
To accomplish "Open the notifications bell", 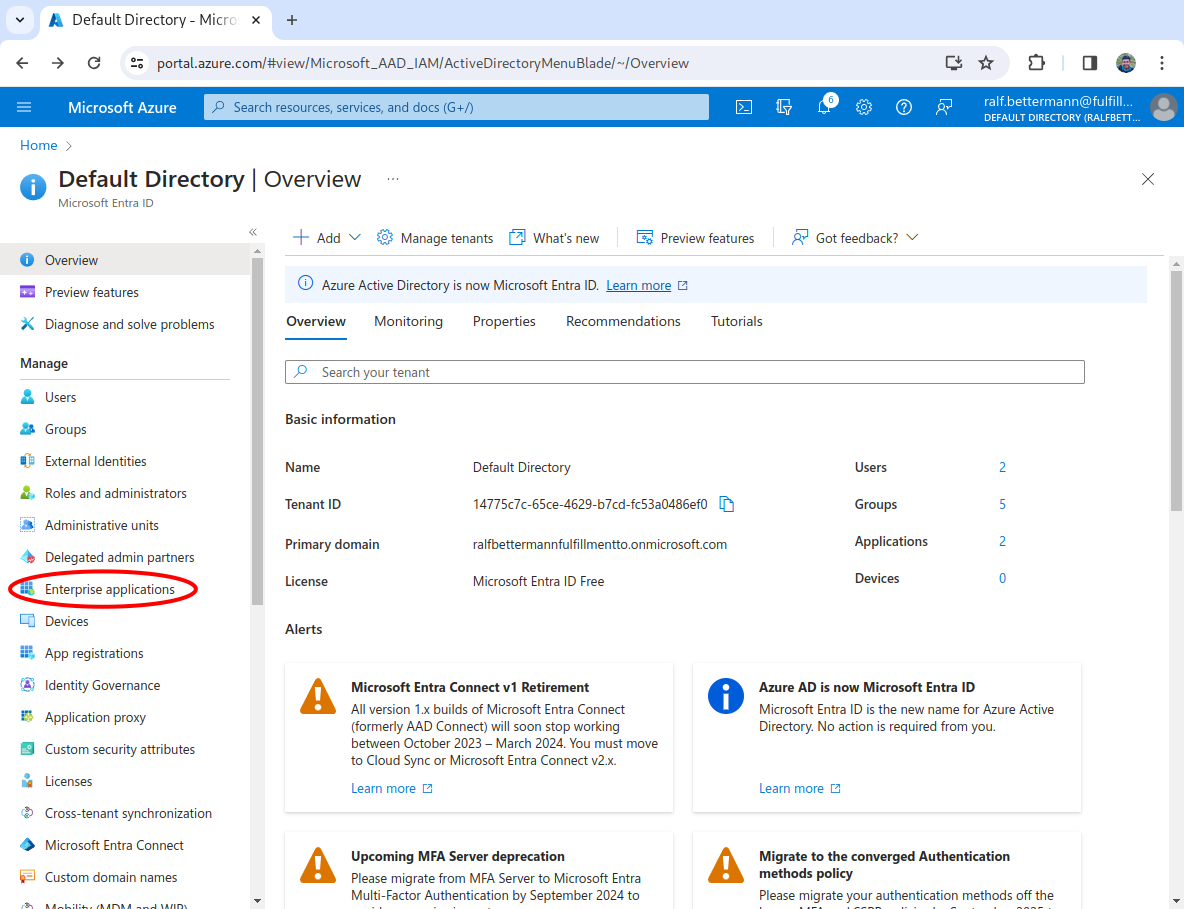I will point(824,107).
